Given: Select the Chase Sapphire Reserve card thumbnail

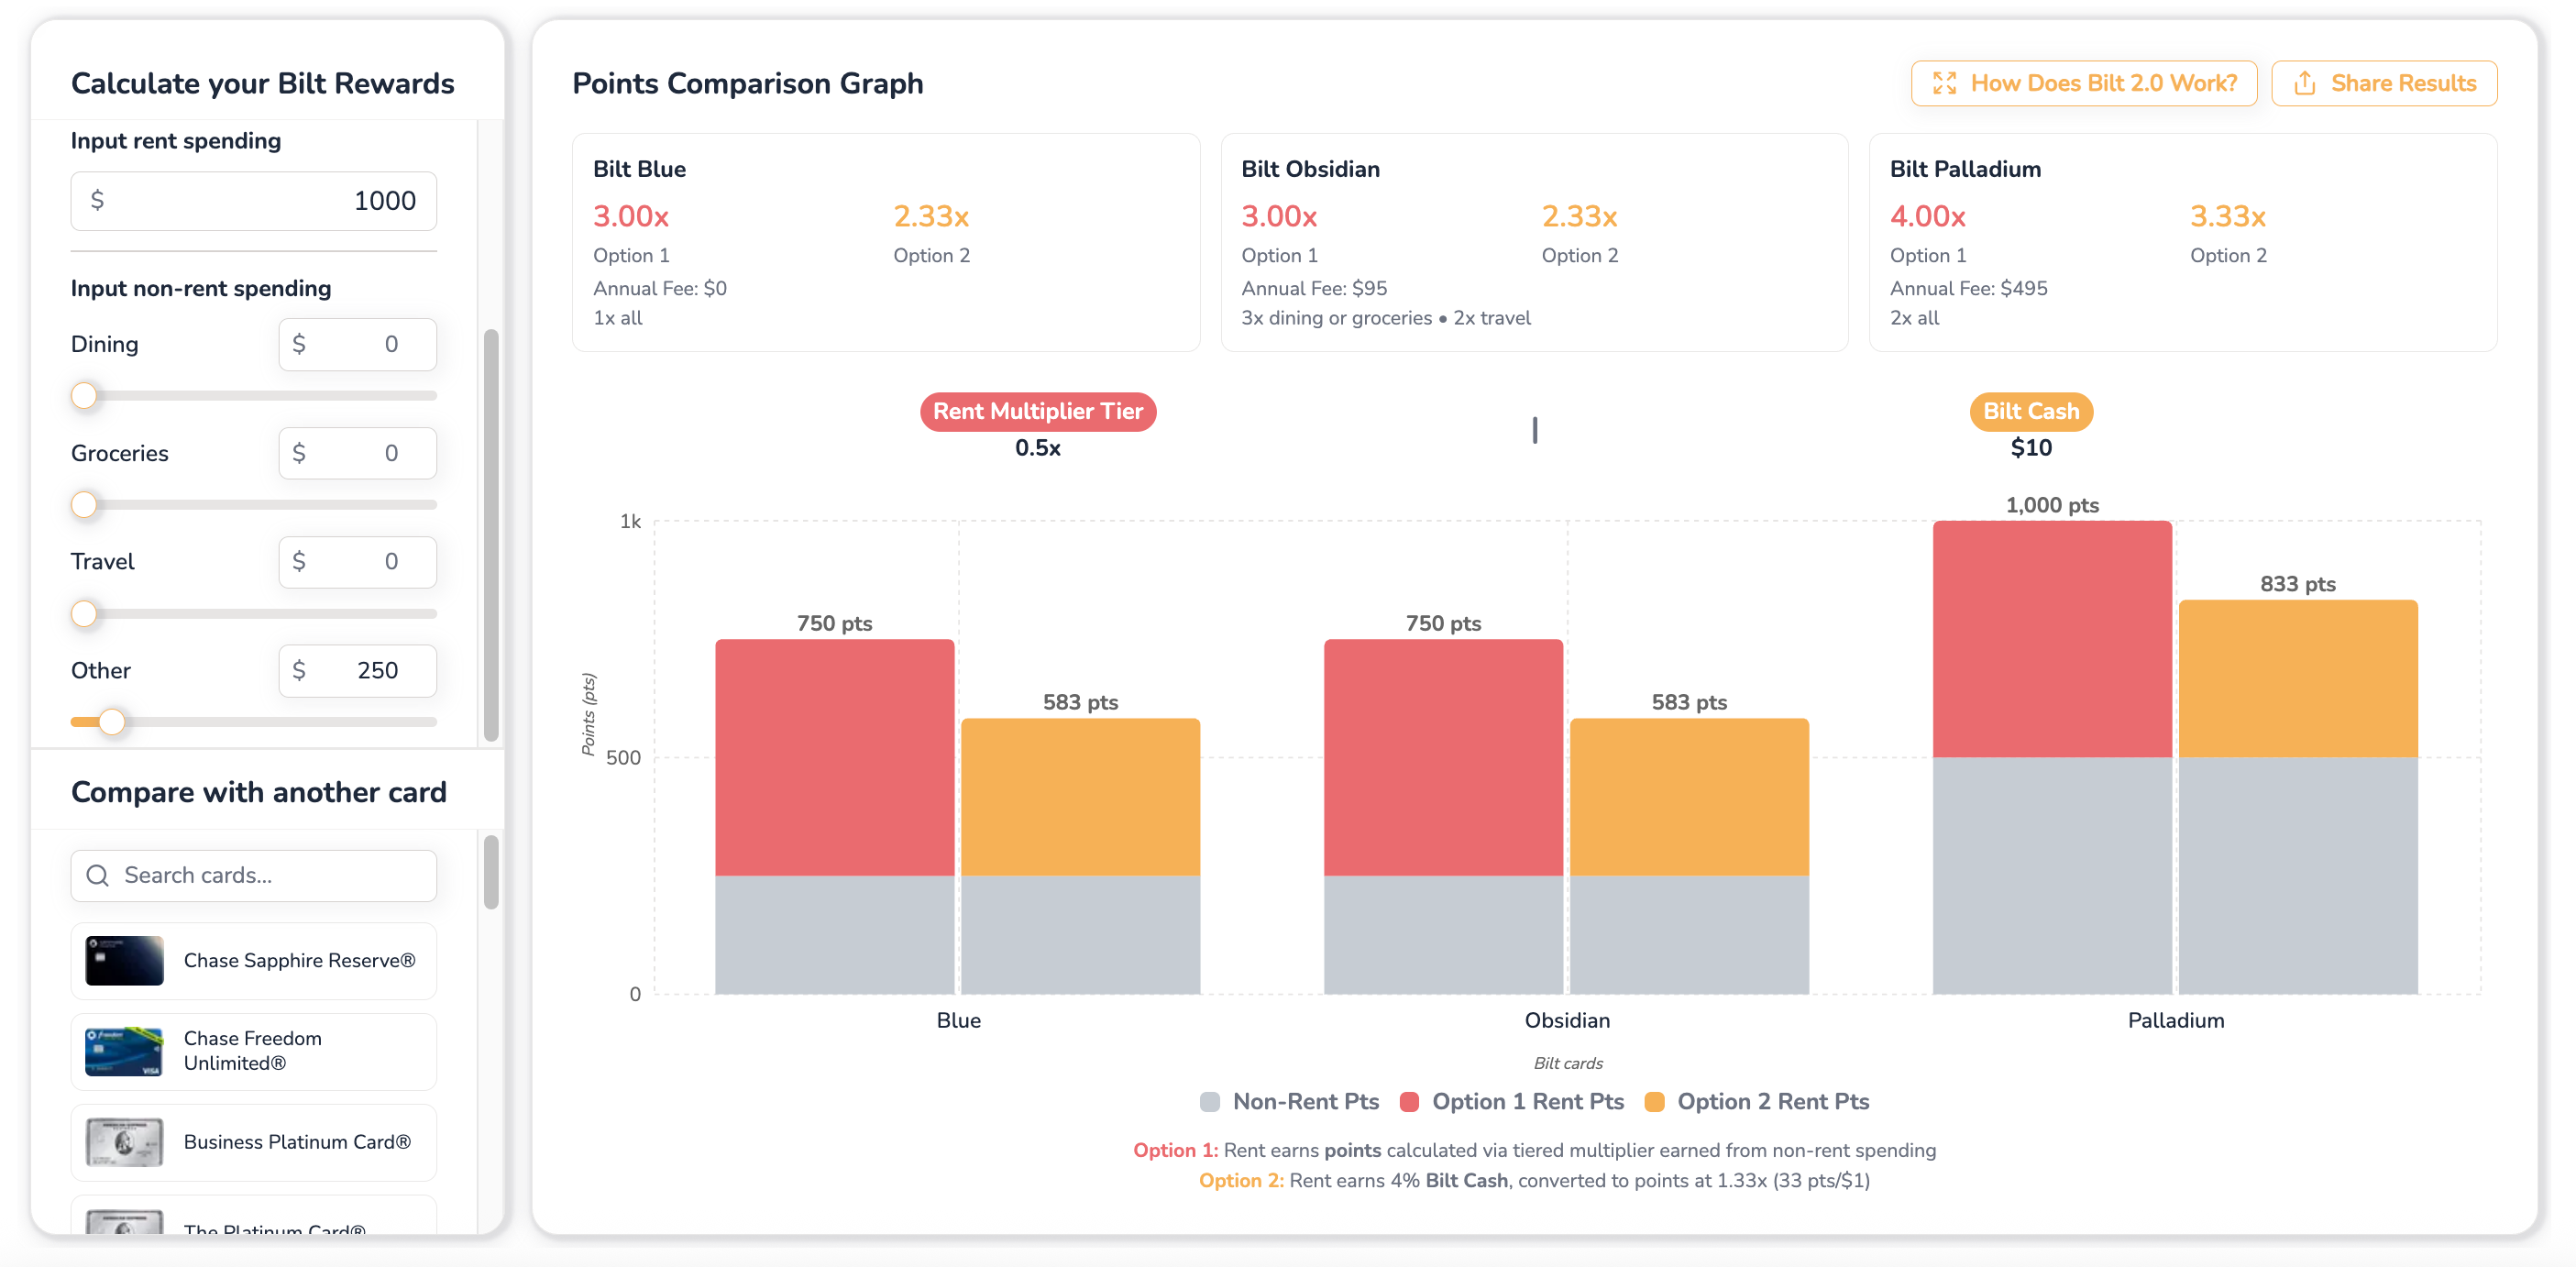Looking at the screenshot, I should click(x=124, y=960).
